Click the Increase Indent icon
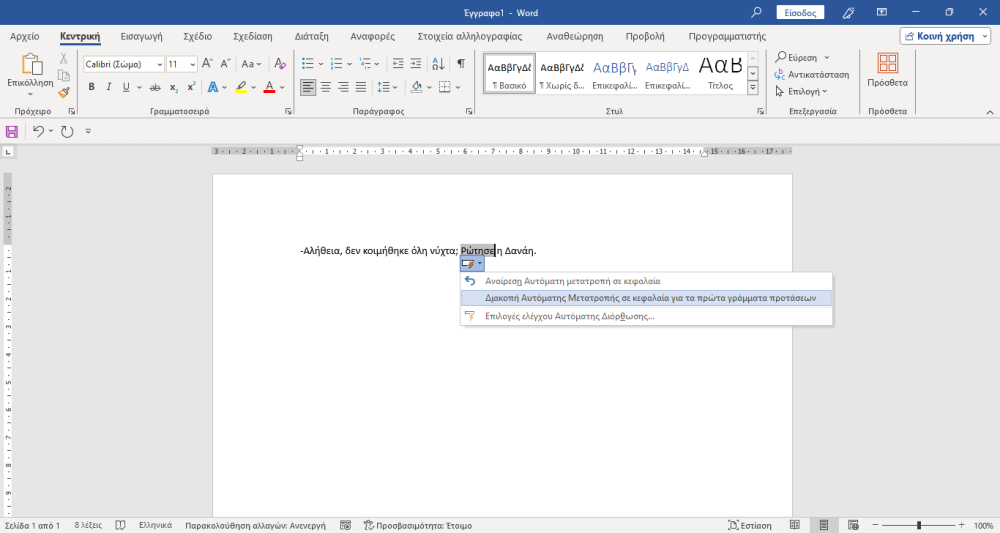 click(x=415, y=64)
